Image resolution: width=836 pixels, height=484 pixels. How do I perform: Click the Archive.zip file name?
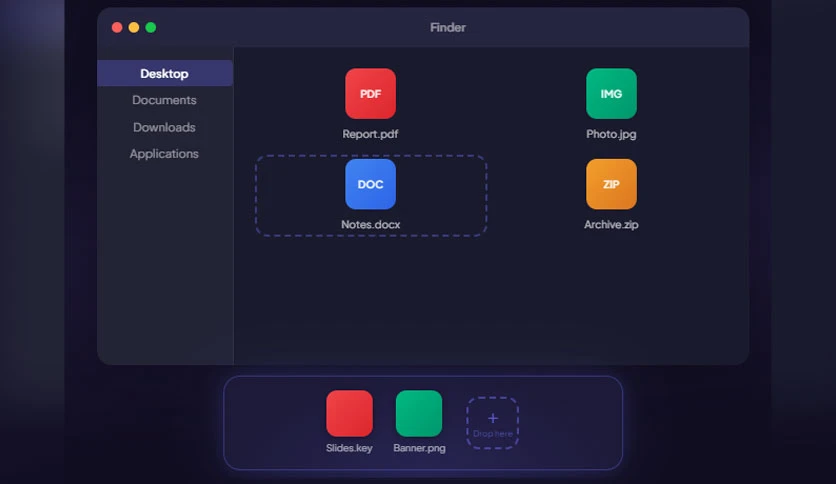(x=611, y=224)
